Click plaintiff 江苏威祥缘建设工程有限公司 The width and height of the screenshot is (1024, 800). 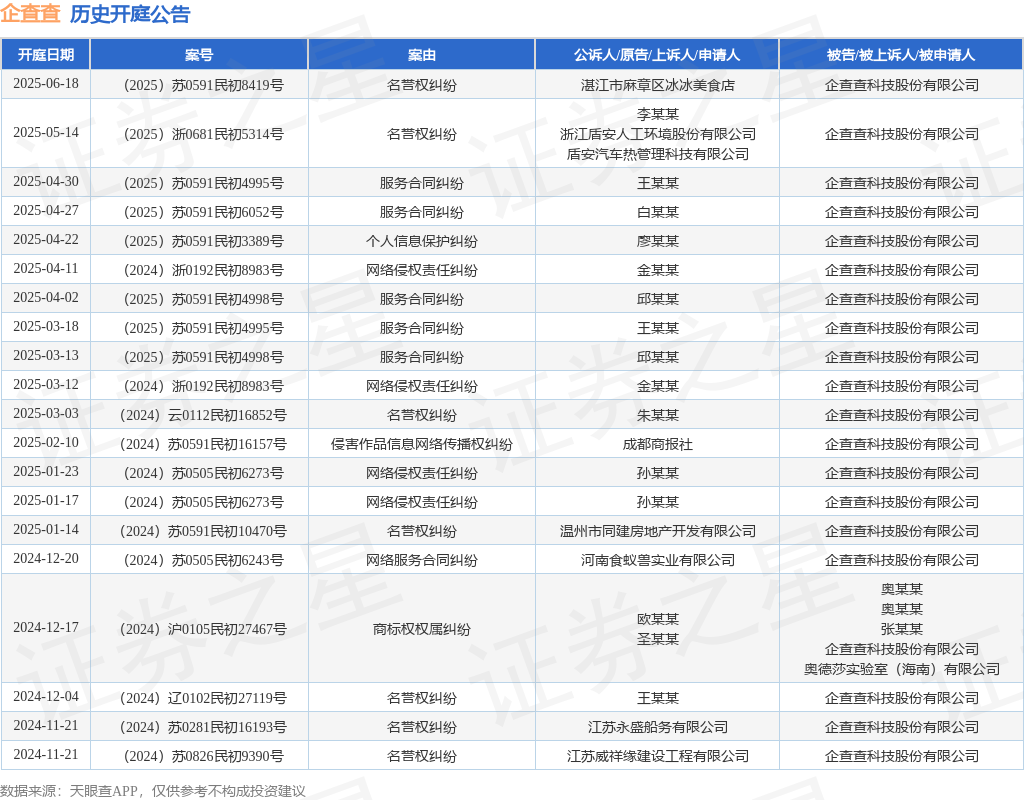point(658,756)
